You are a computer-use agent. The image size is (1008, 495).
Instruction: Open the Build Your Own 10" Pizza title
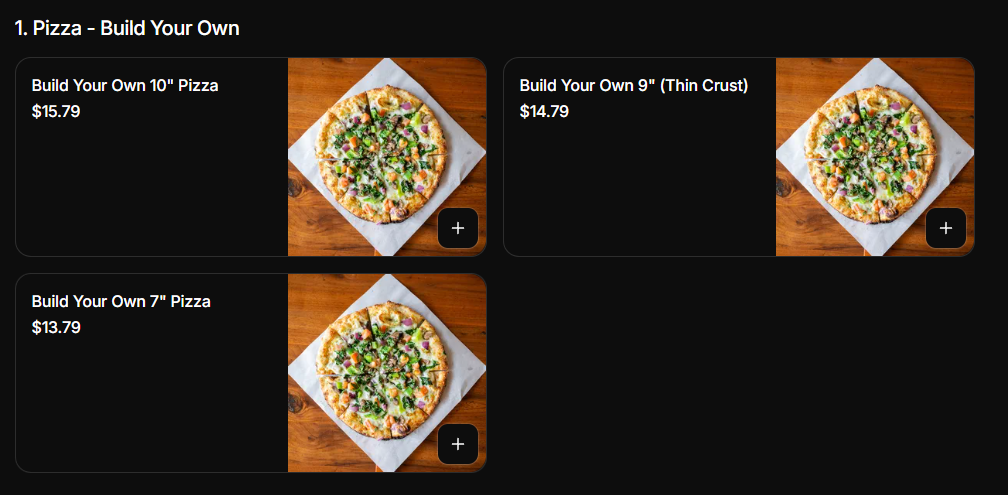tap(125, 86)
